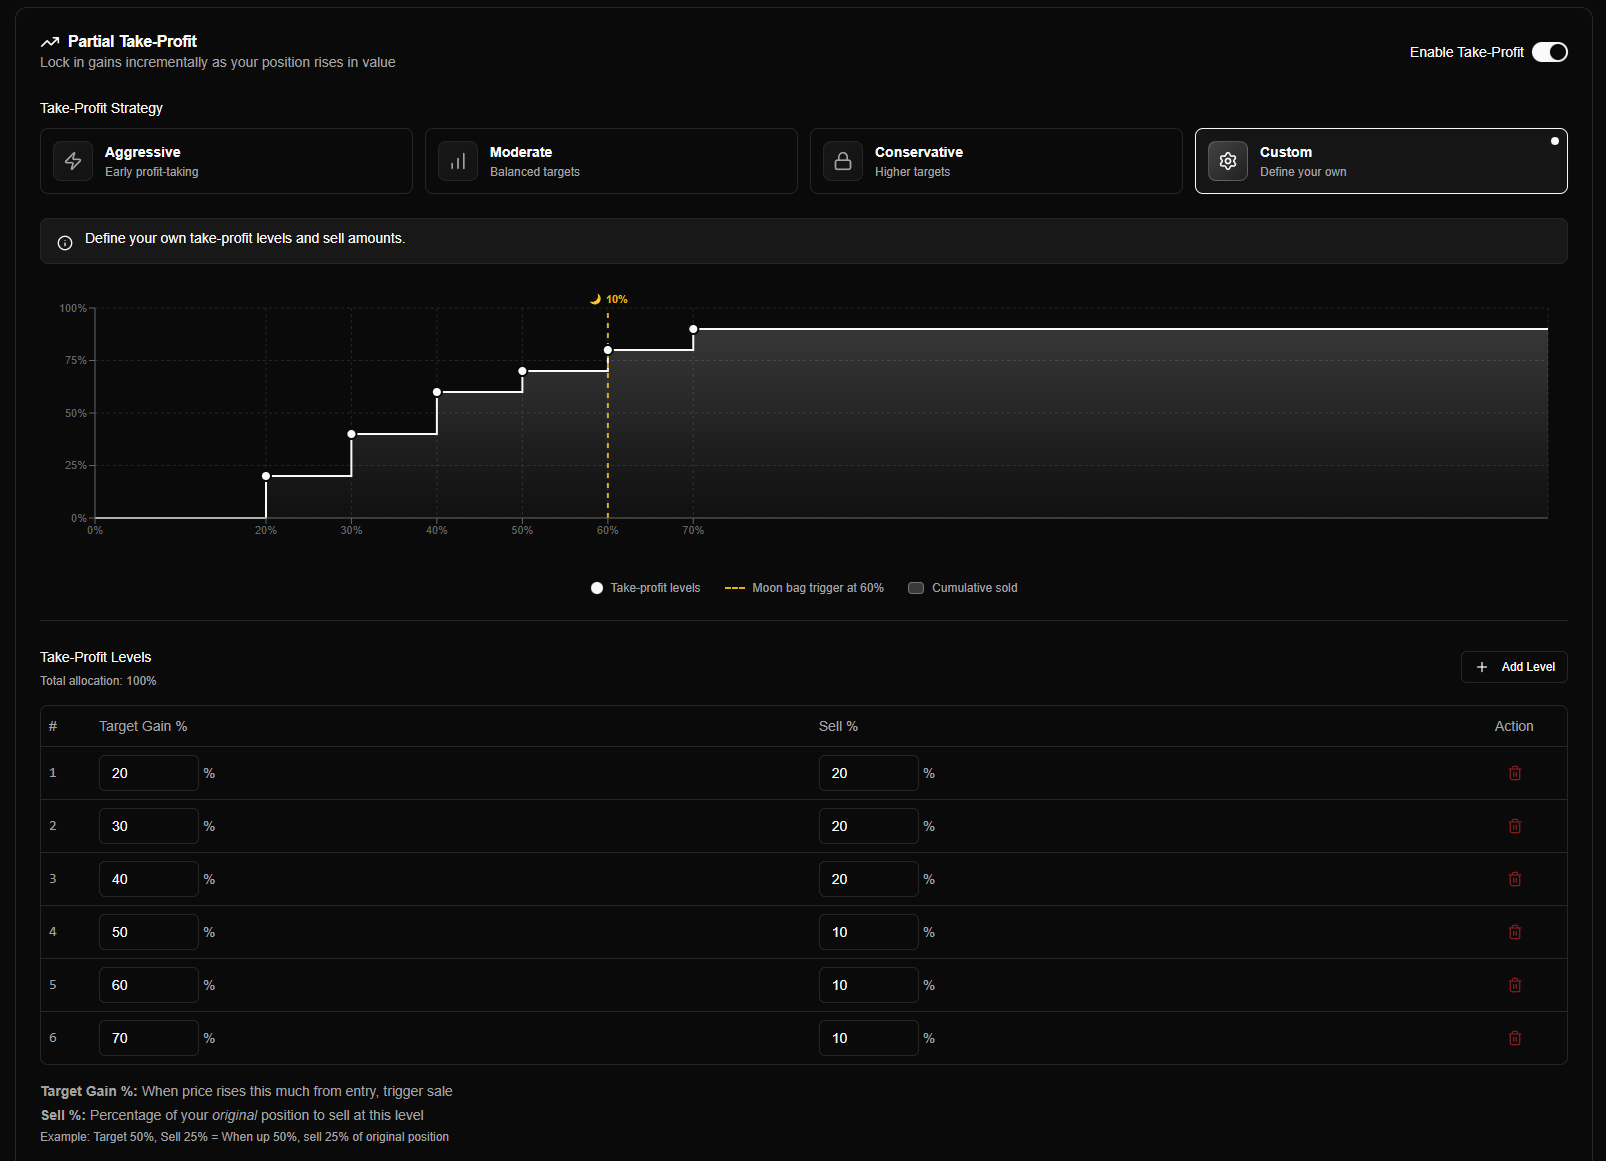
Task: Delete level 6 using its trash icon
Action: click(1515, 1038)
